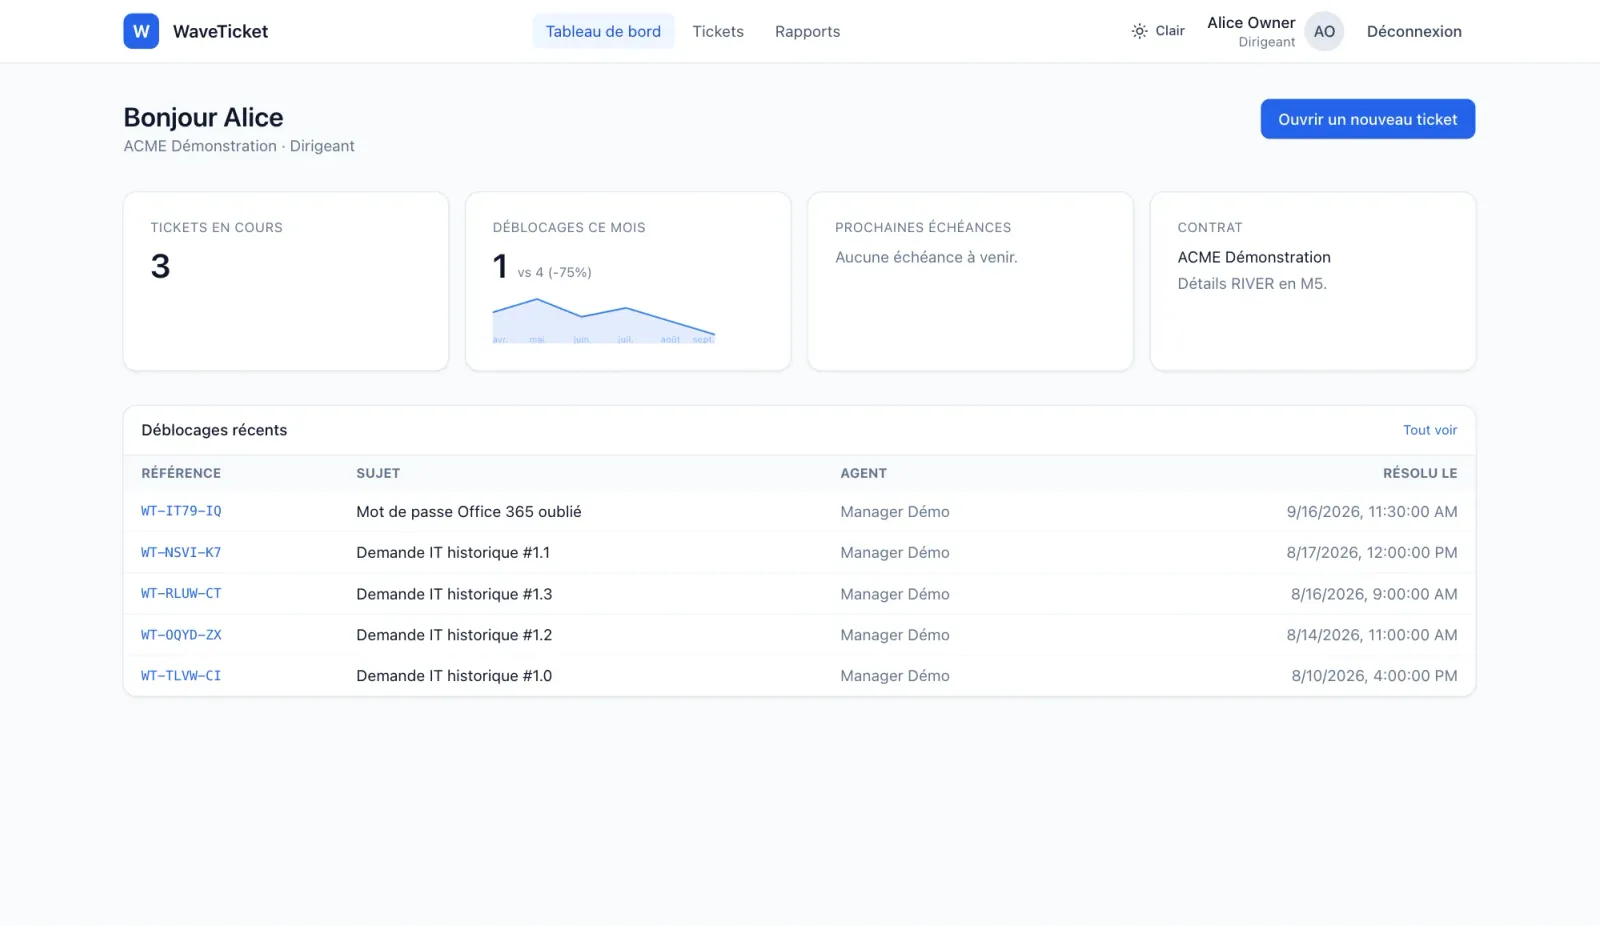
Task: Open ticket reference WT-NSVI-K7
Action: [181, 552]
